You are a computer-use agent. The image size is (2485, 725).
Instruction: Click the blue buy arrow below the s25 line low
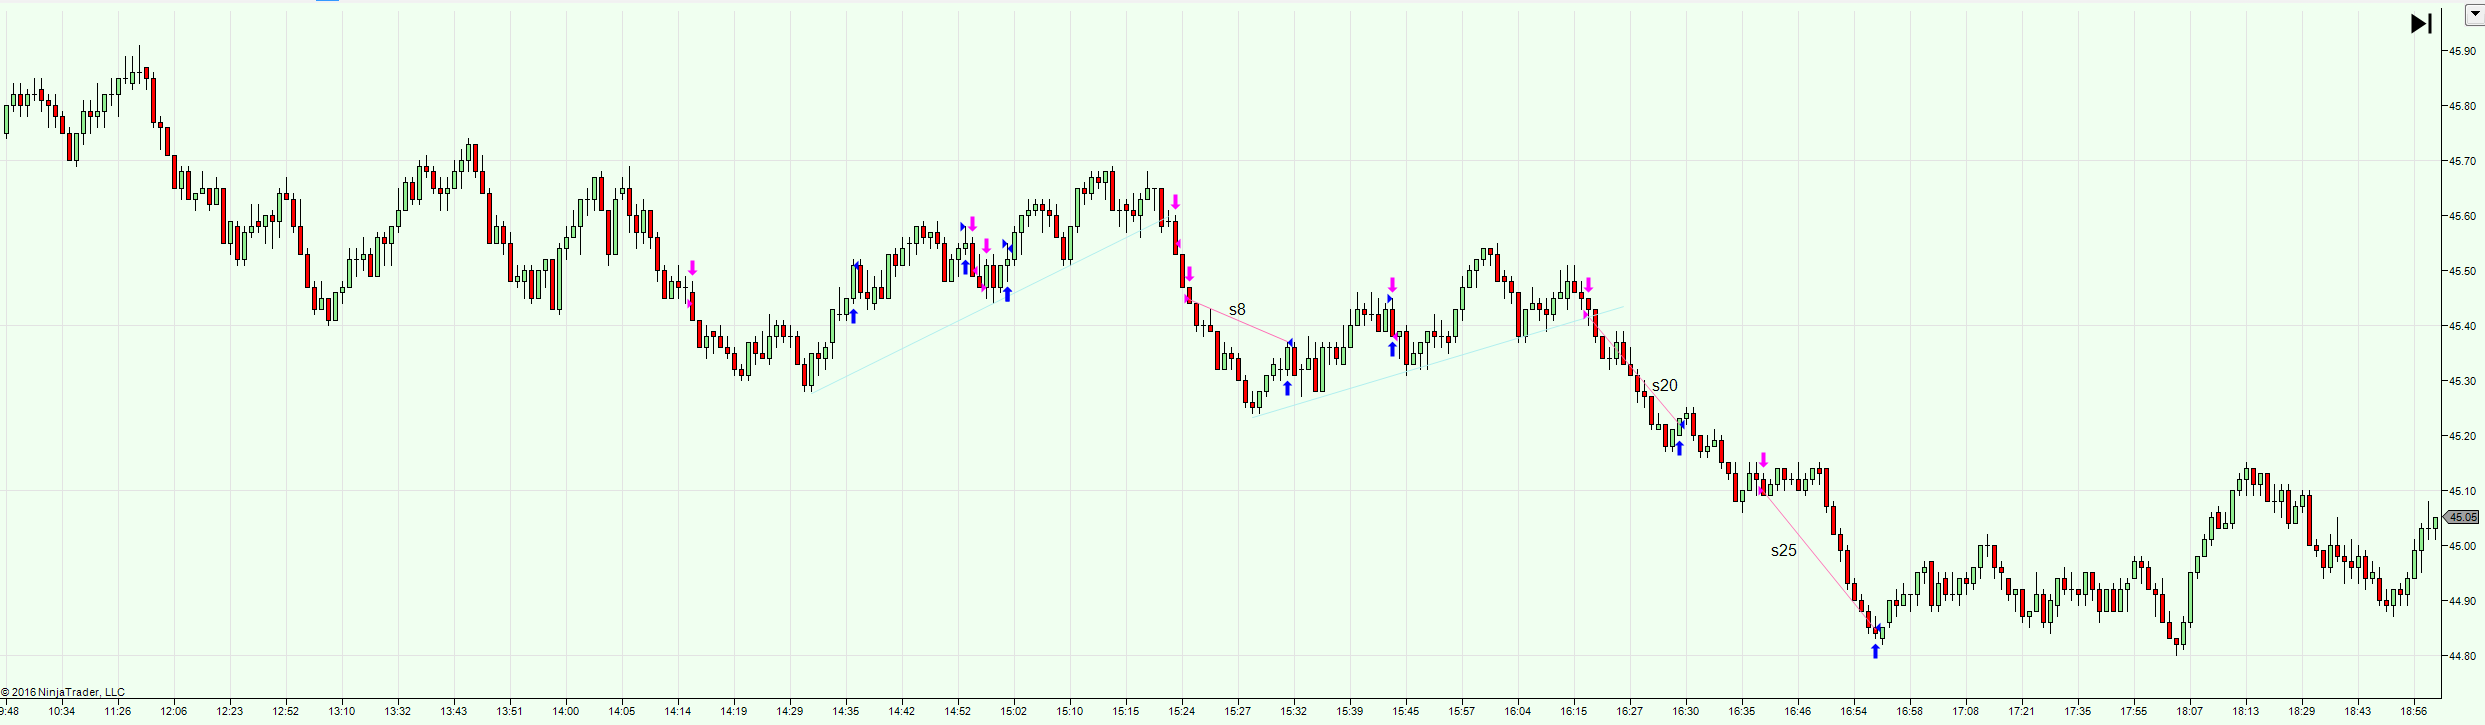click(1875, 652)
